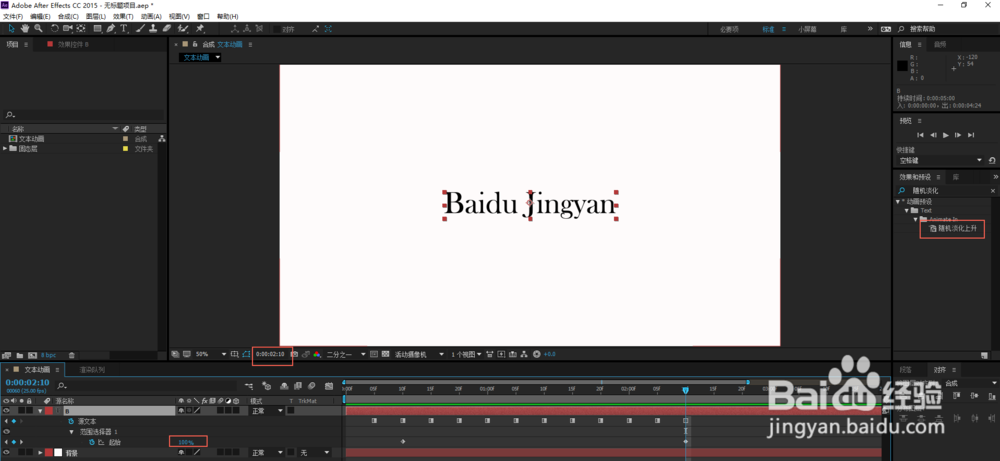
Task: Toggle 范围选择器 1 visibility eye
Action: (x=6, y=431)
